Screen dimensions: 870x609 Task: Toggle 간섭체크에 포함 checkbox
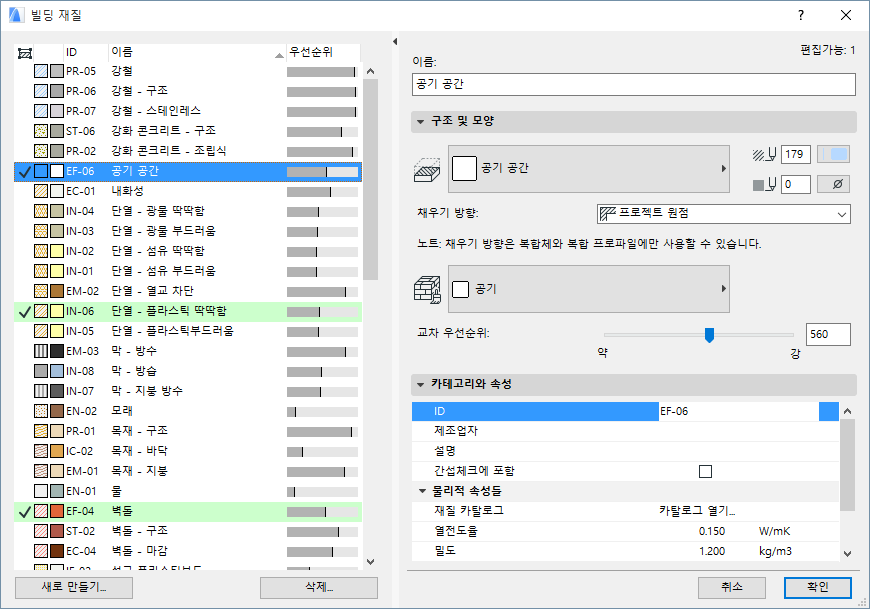coord(705,471)
